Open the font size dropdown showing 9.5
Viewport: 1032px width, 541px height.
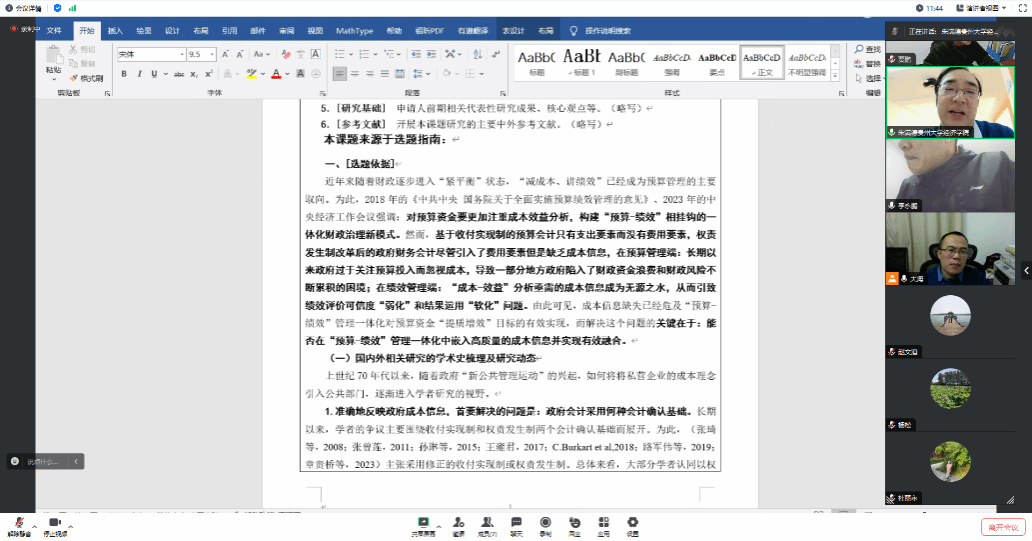[x=201, y=54]
